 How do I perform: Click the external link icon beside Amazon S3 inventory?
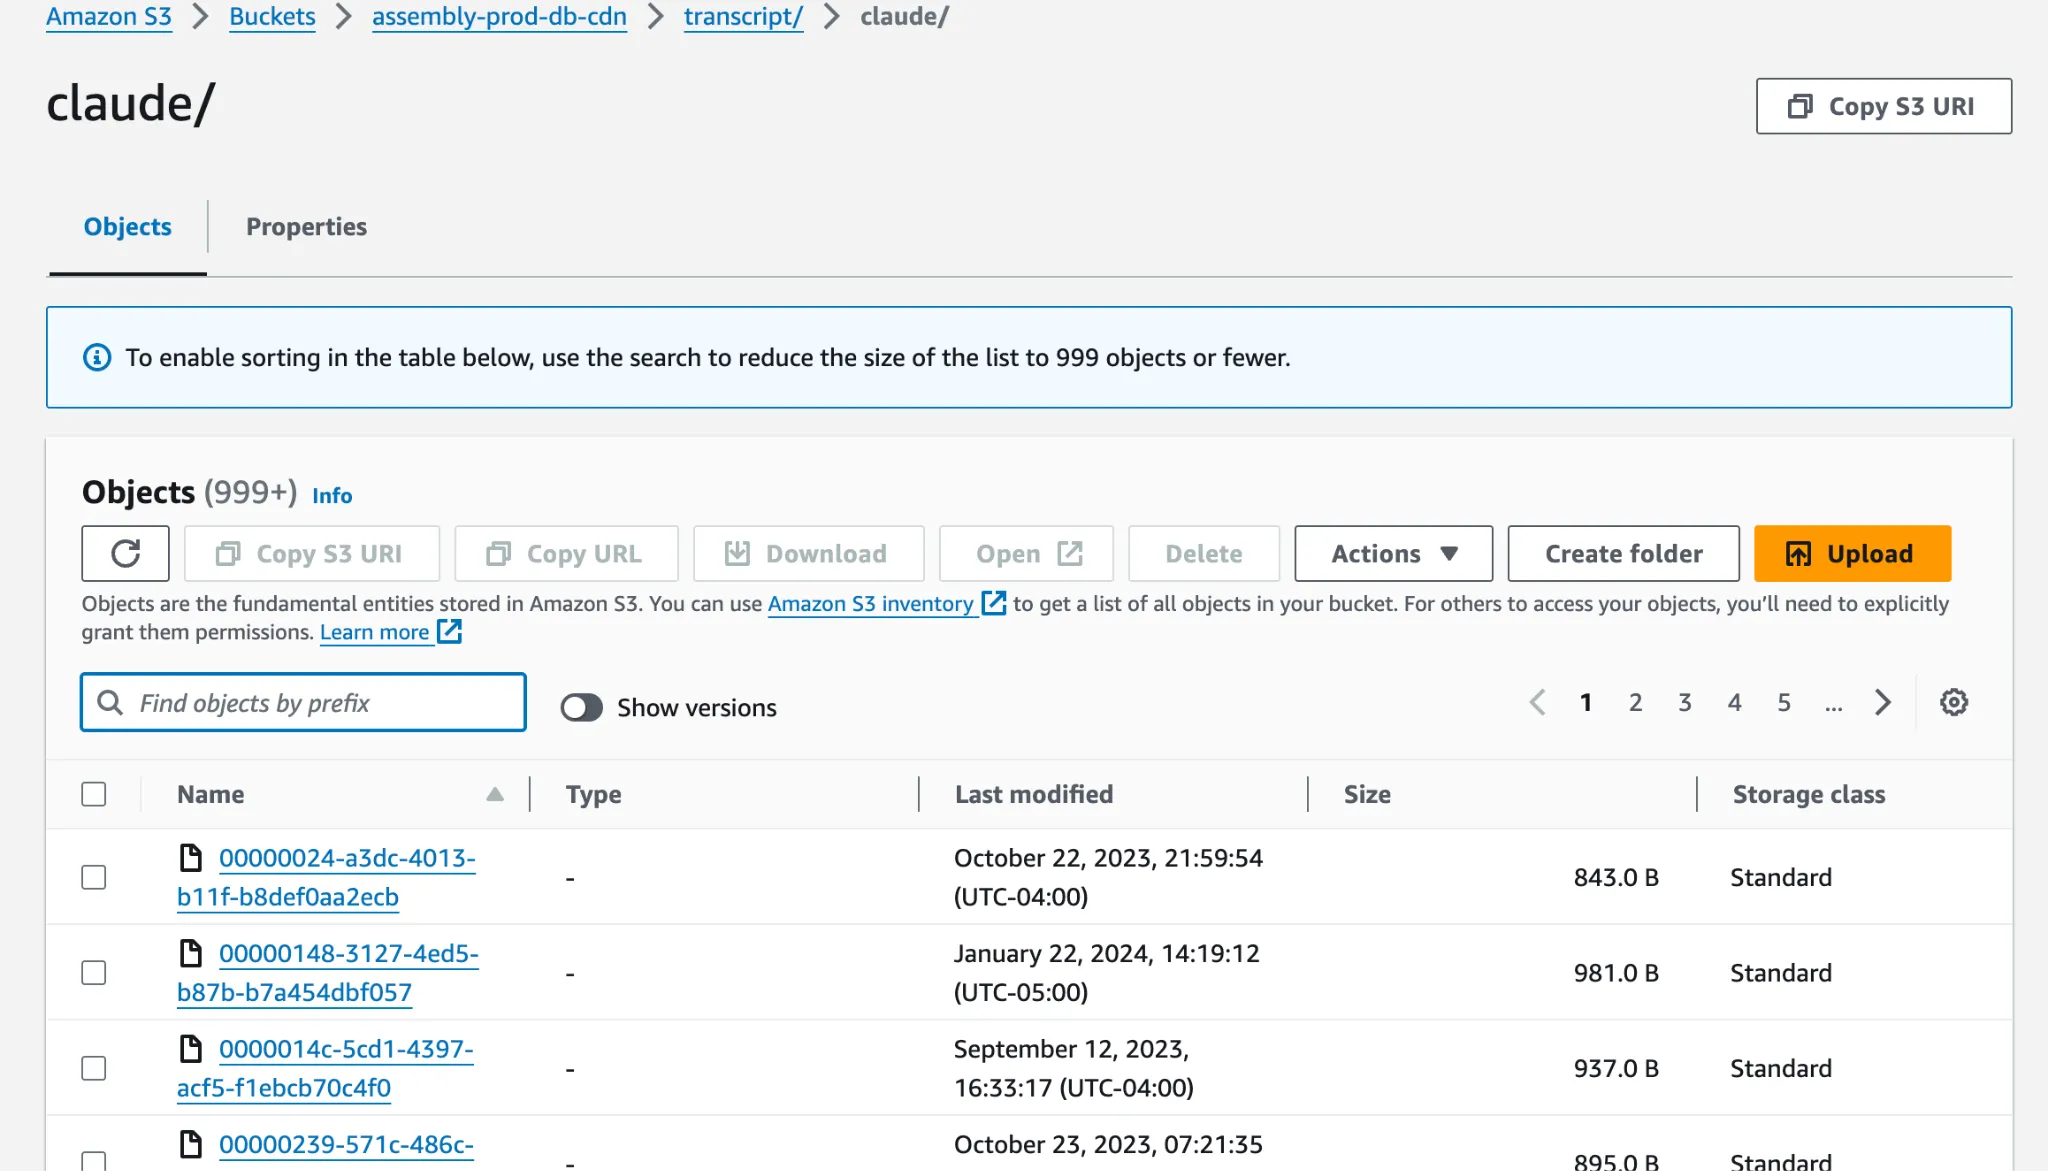click(x=993, y=603)
